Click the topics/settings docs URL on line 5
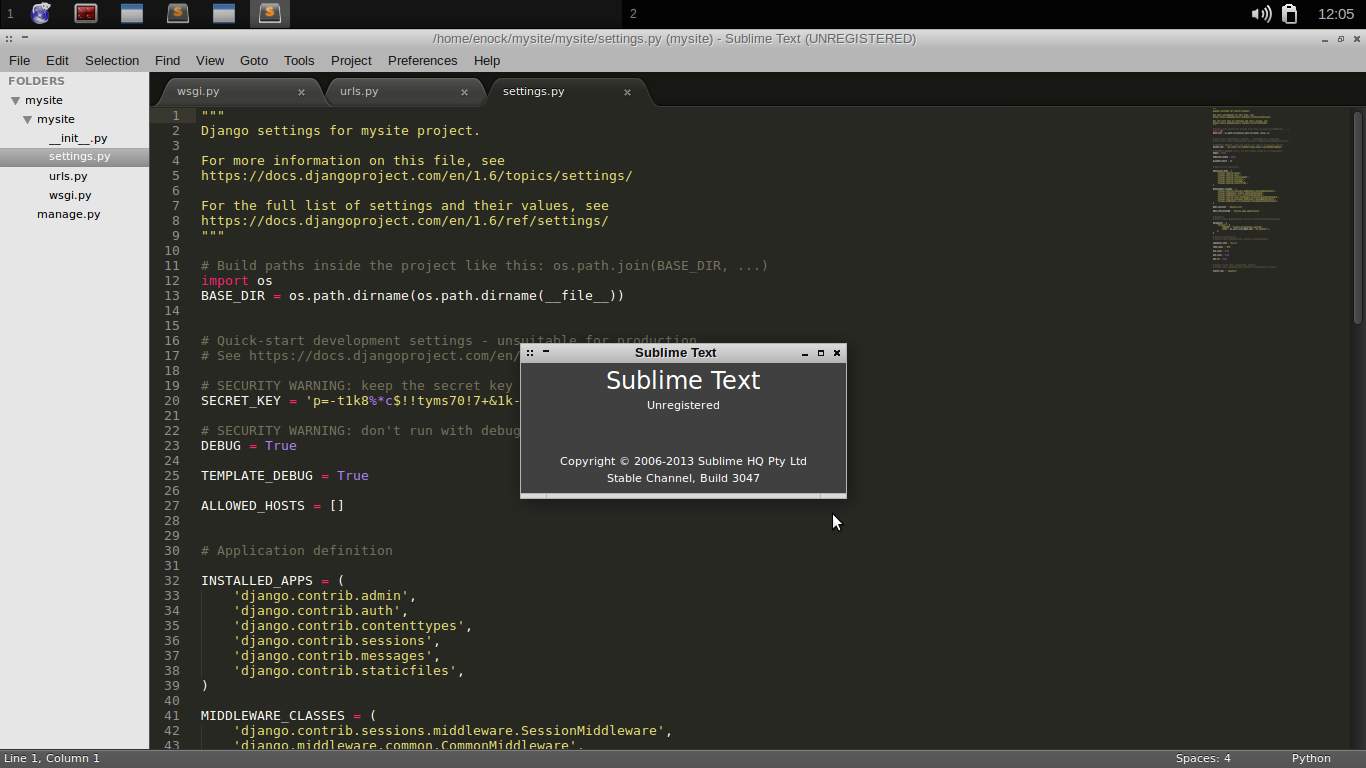 (416, 176)
